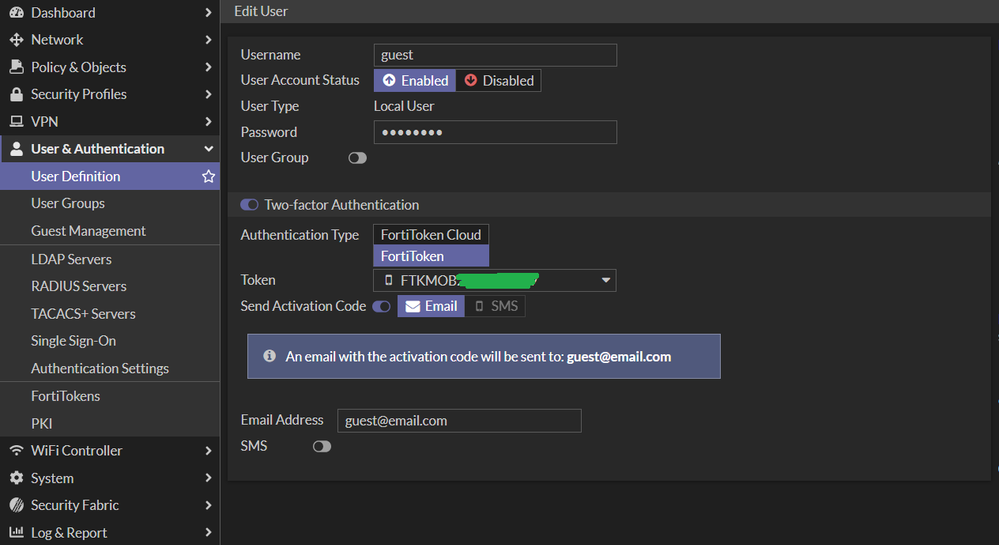Open the User Groups menu item
Image resolution: width=999 pixels, height=545 pixels.
coord(68,203)
